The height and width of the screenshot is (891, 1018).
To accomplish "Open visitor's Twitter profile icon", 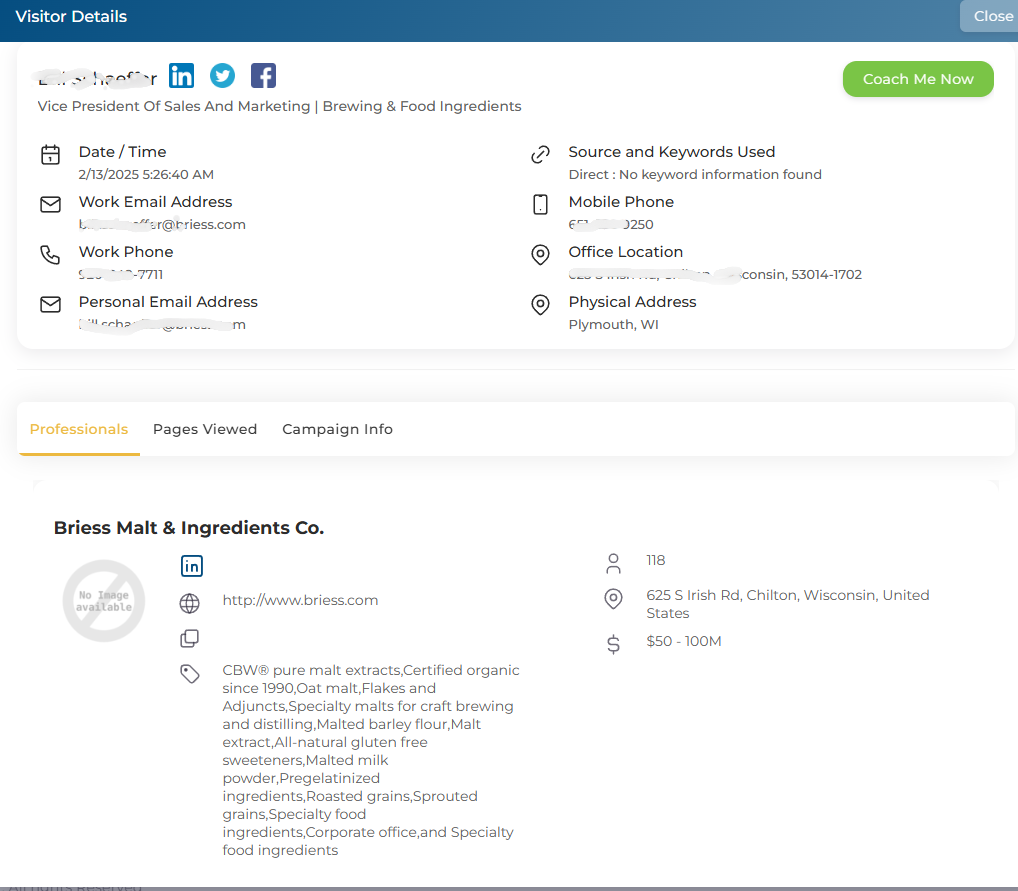I will point(222,76).
